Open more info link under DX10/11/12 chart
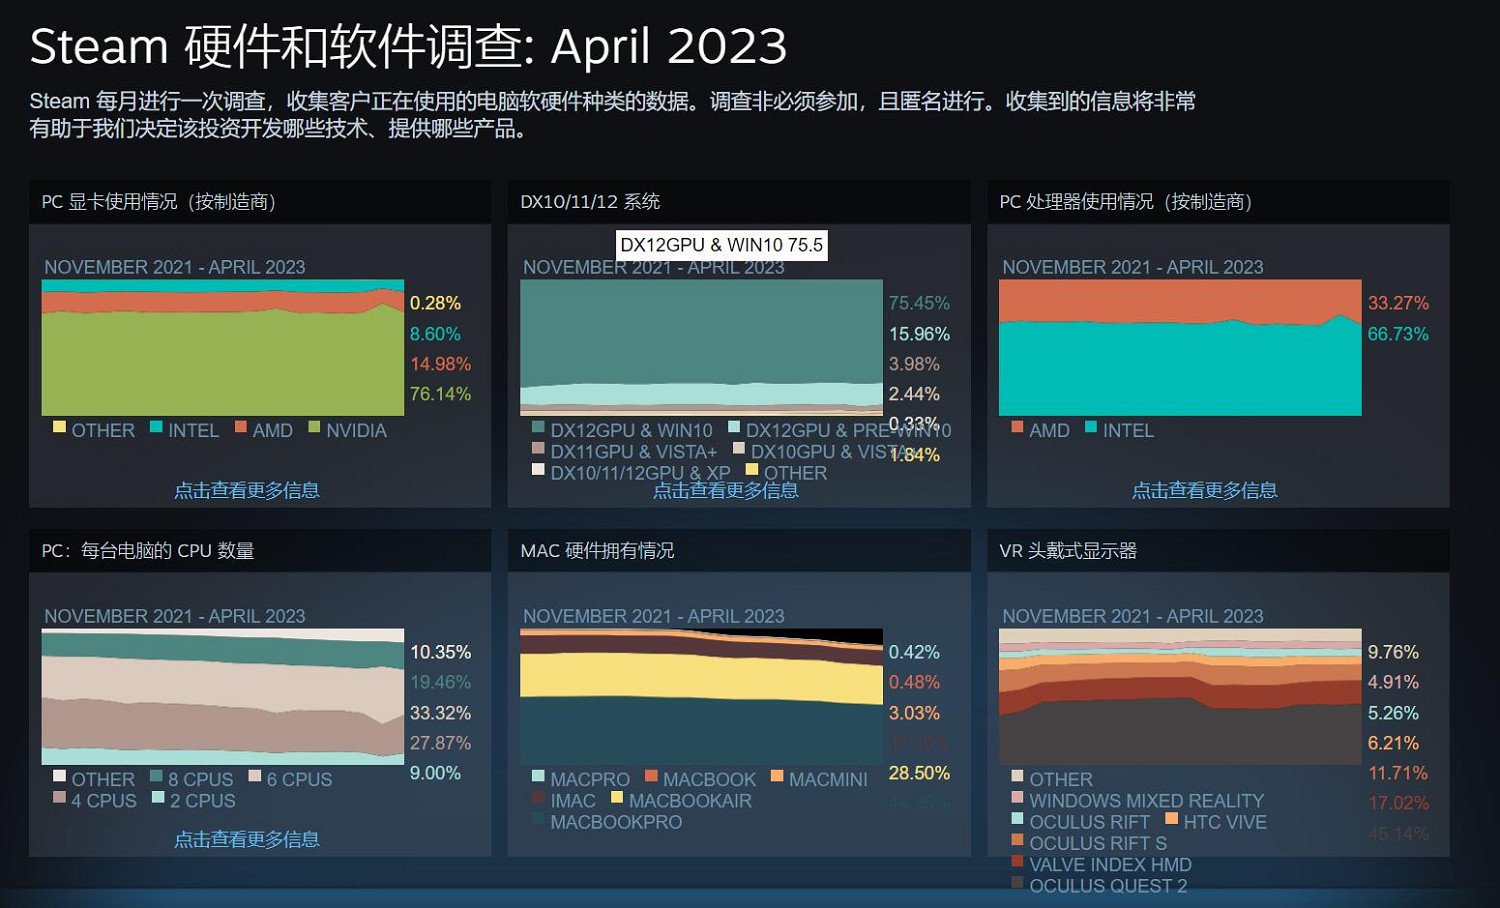 pos(726,490)
